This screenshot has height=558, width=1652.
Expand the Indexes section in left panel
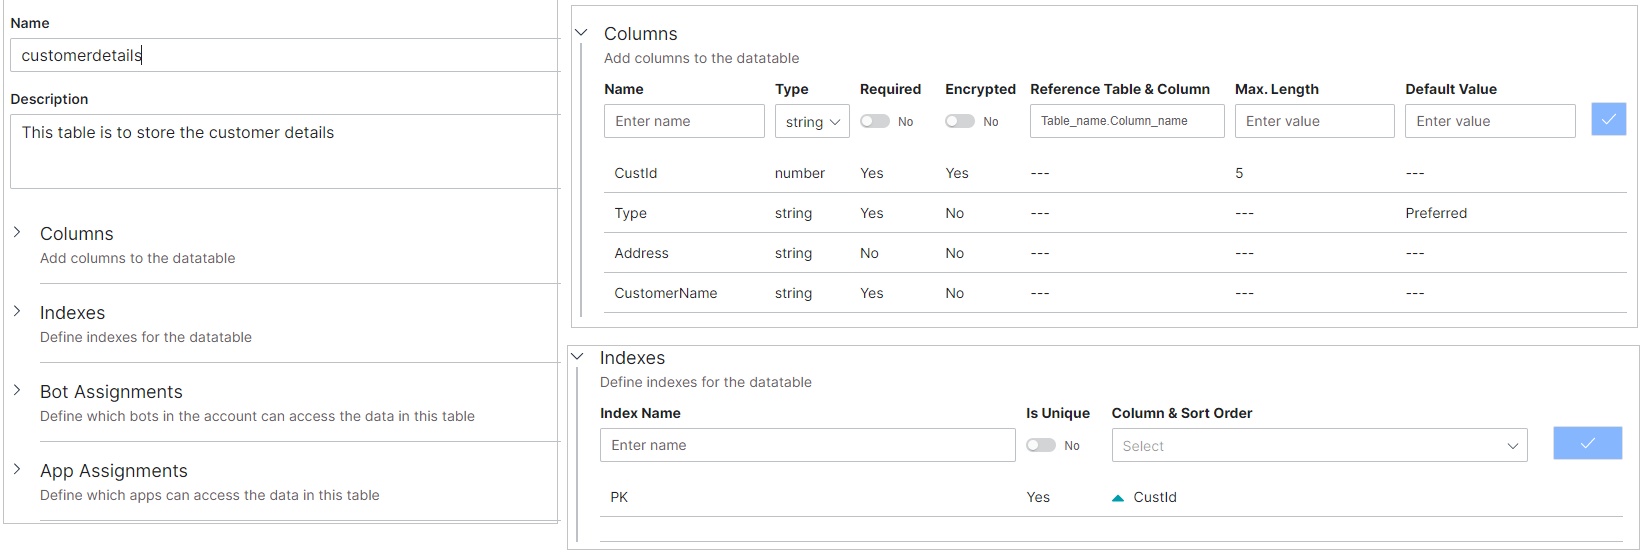(17, 311)
